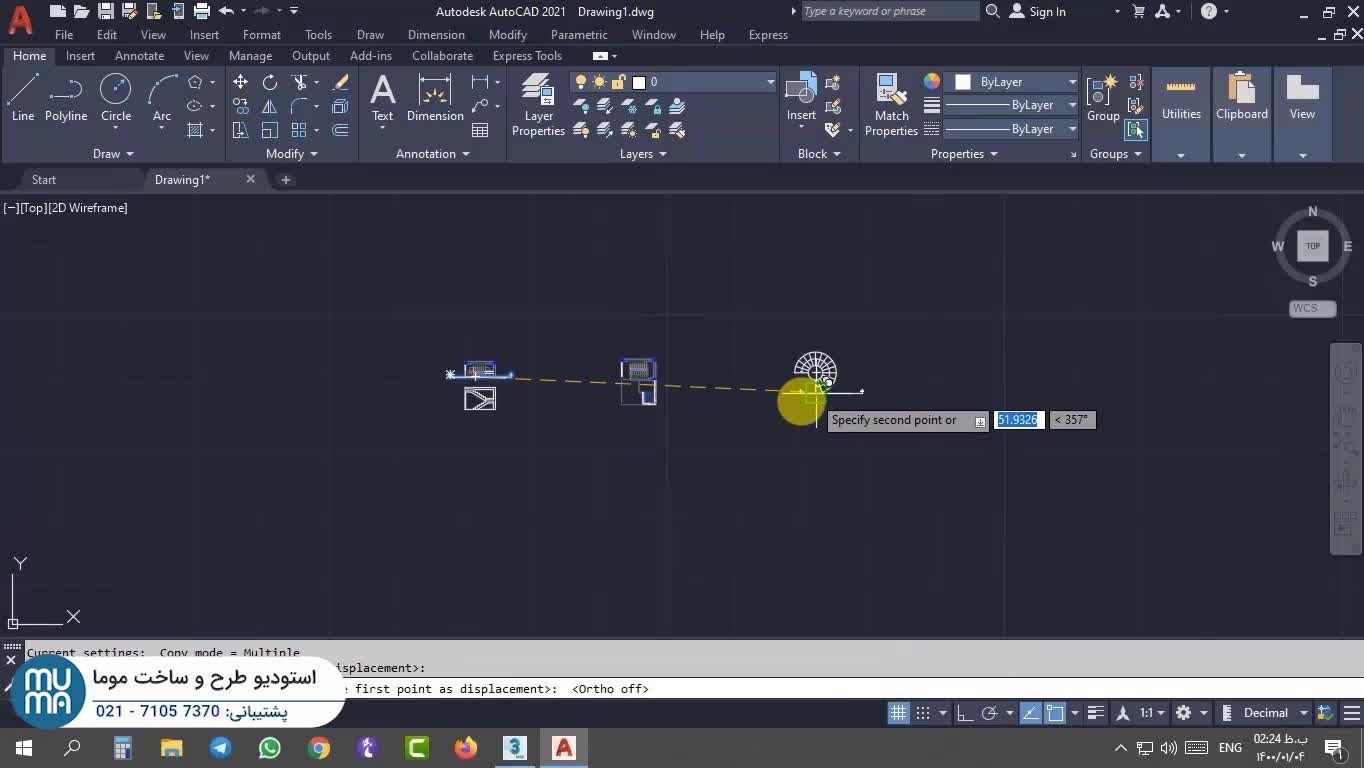Click the Move tool in Modify panel

[240, 82]
